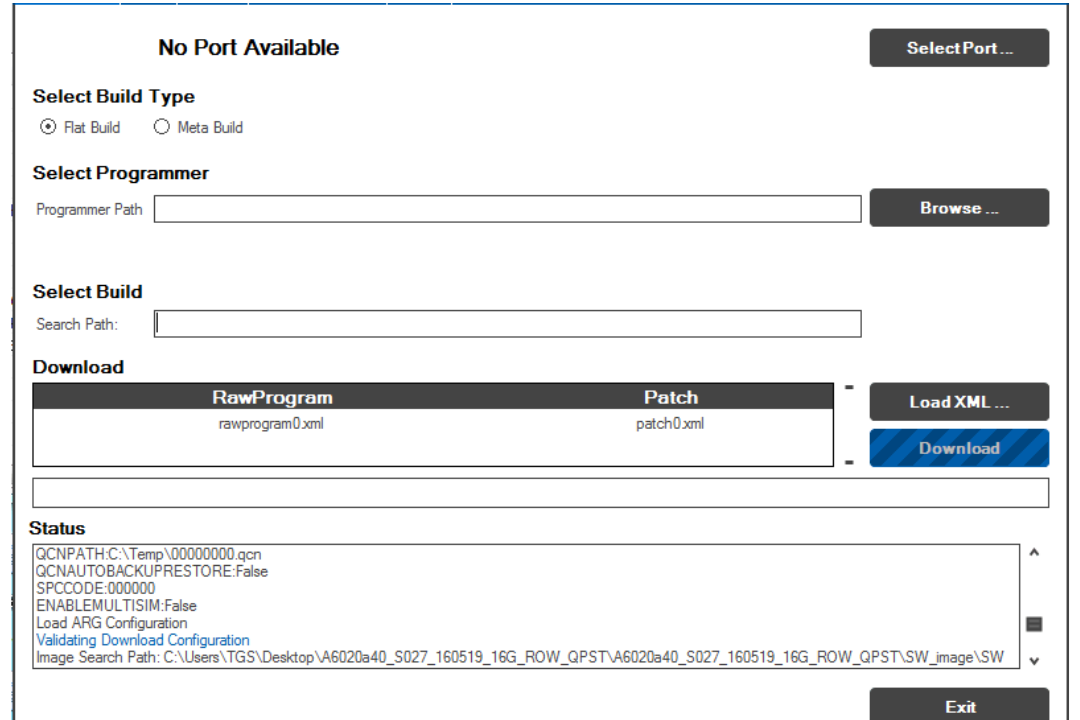Click the Image Search Path status line

pyautogui.click(x=520, y=657)
